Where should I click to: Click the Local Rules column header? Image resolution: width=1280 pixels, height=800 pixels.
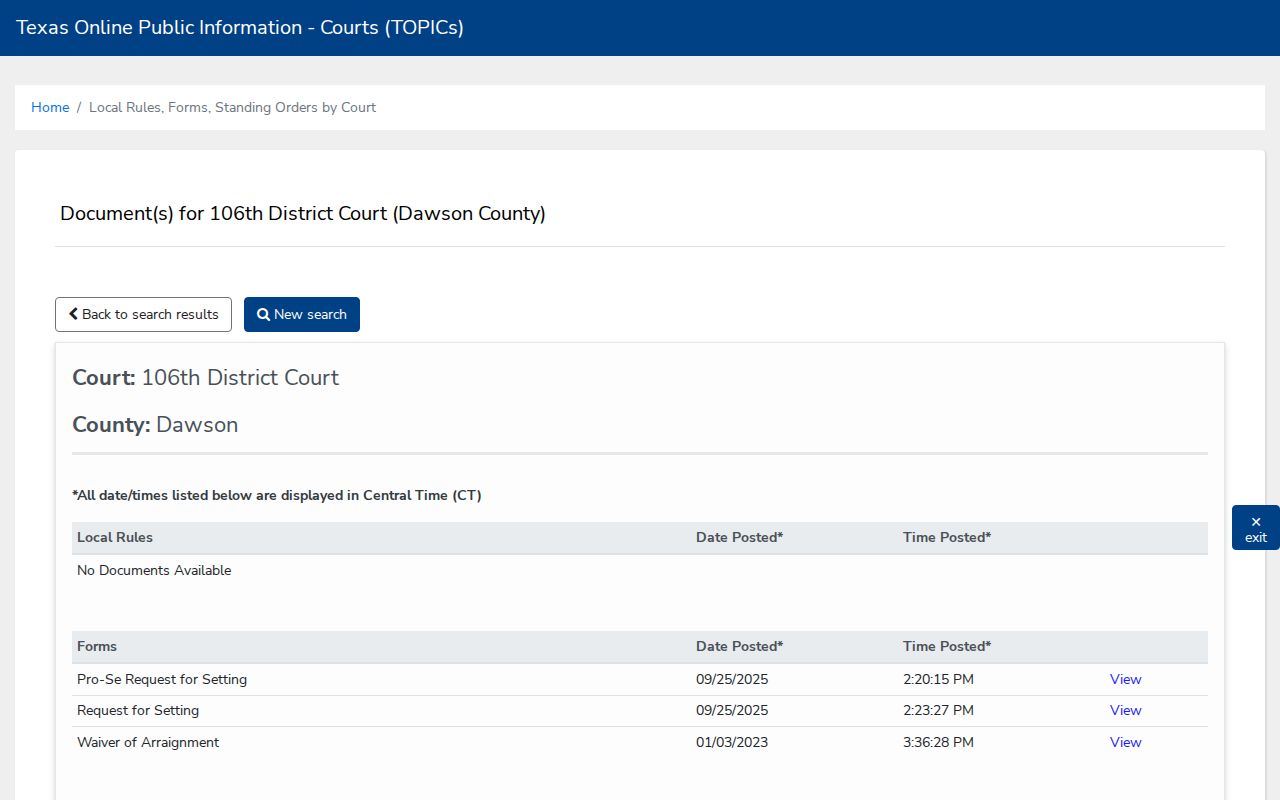(115, 537)
